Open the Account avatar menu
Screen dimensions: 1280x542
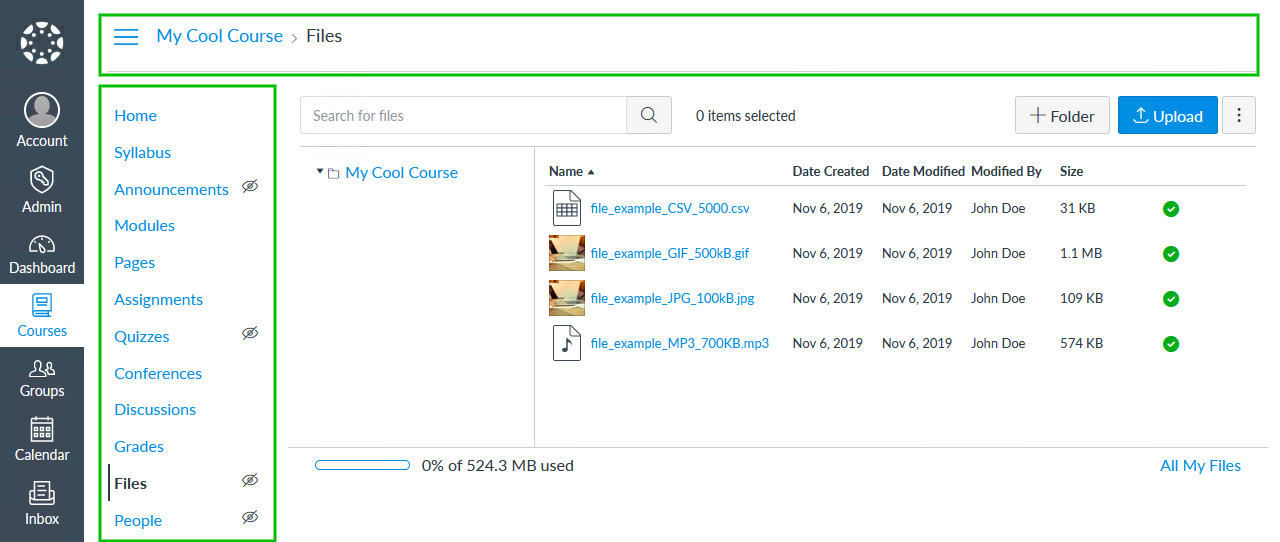coord(42,110)
